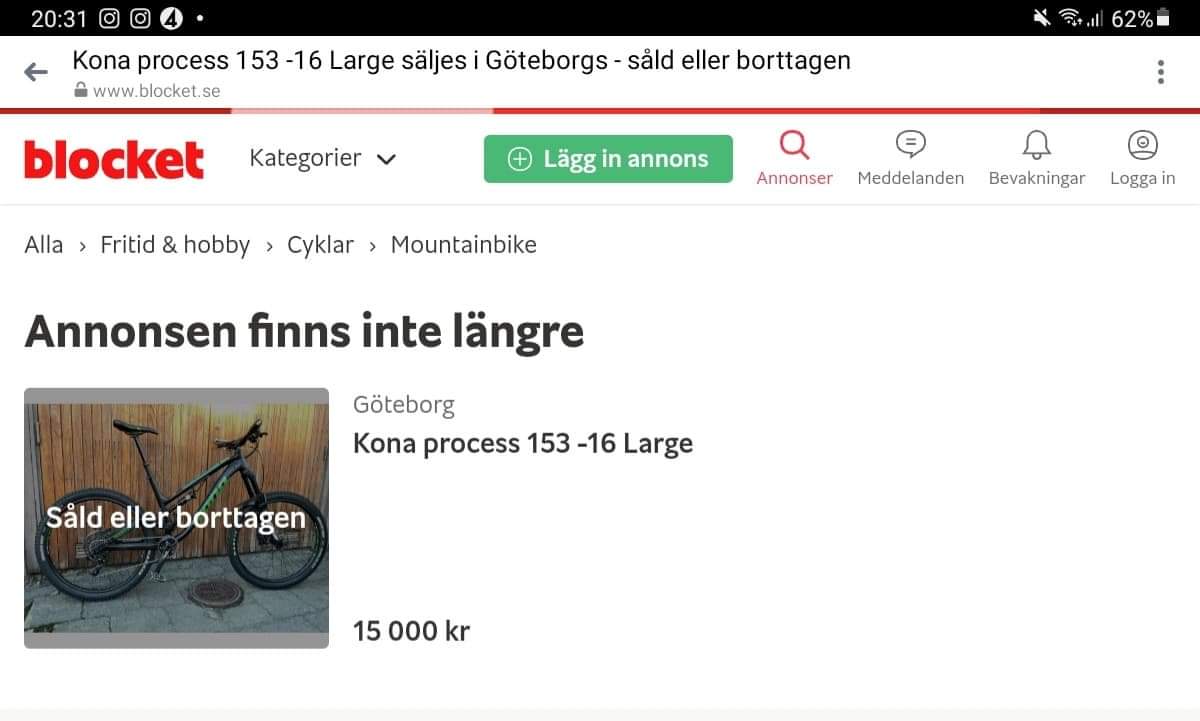Tap the padlock site security icon
This screenshot has width=1200, height=721.
coord(81,90)
